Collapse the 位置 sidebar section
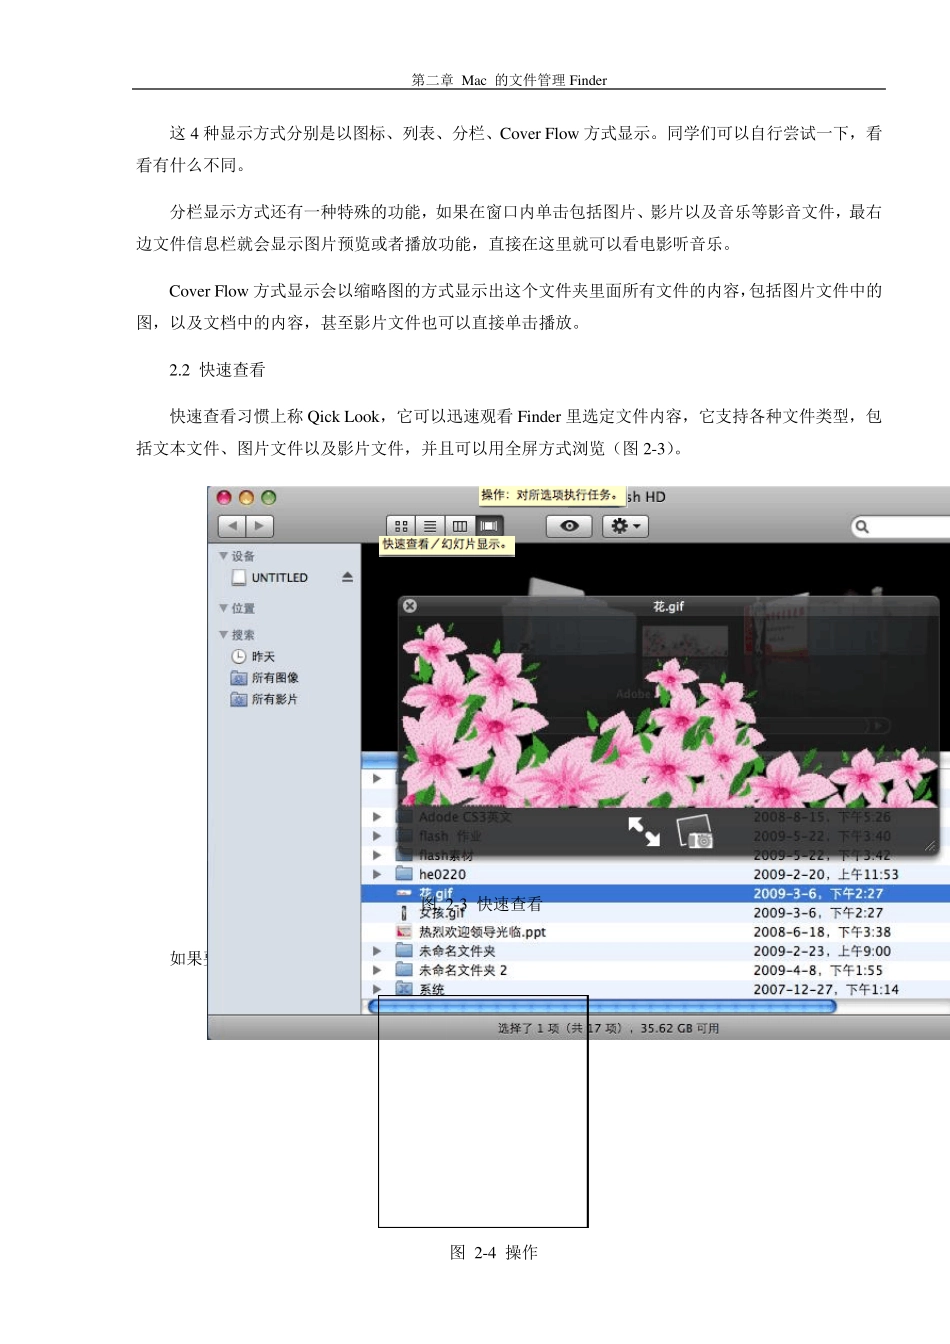 click(x=223, y=608)
